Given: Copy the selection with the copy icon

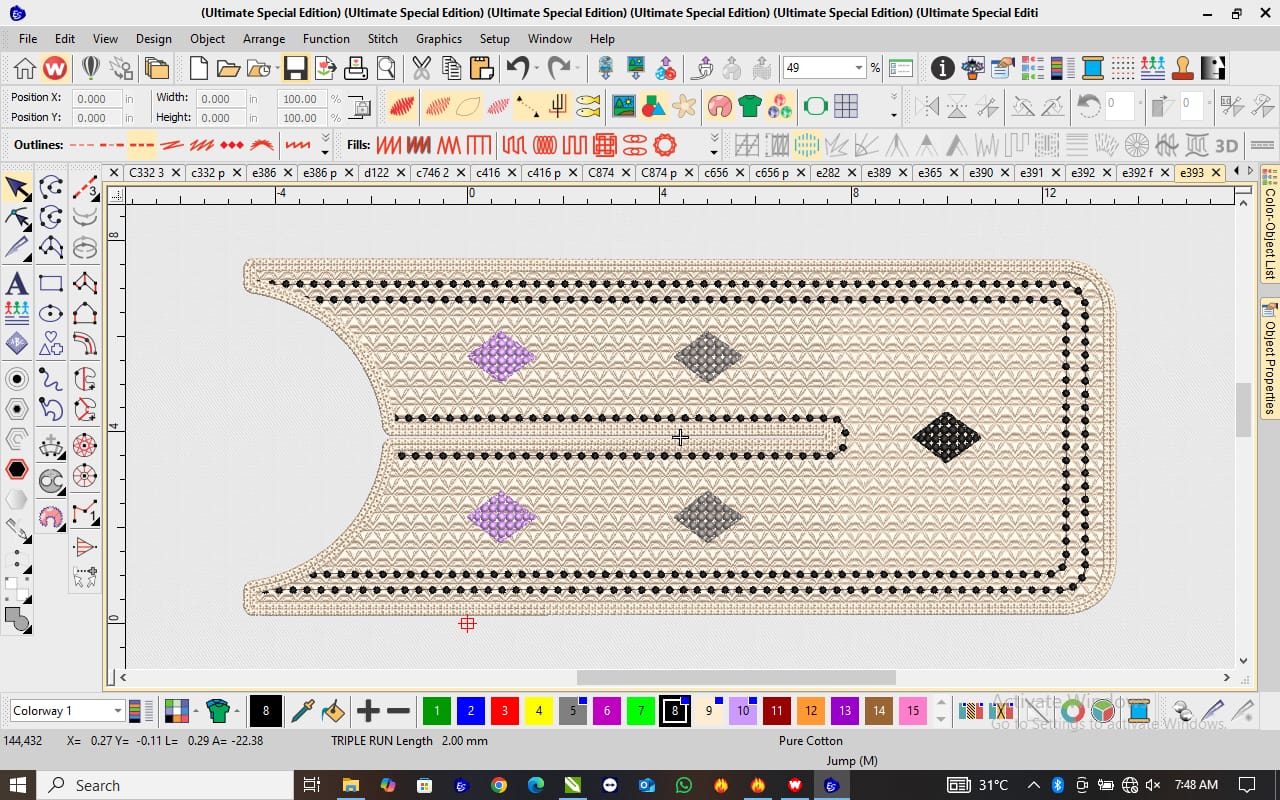Looking at the screenshot, I should pos(451,68).
